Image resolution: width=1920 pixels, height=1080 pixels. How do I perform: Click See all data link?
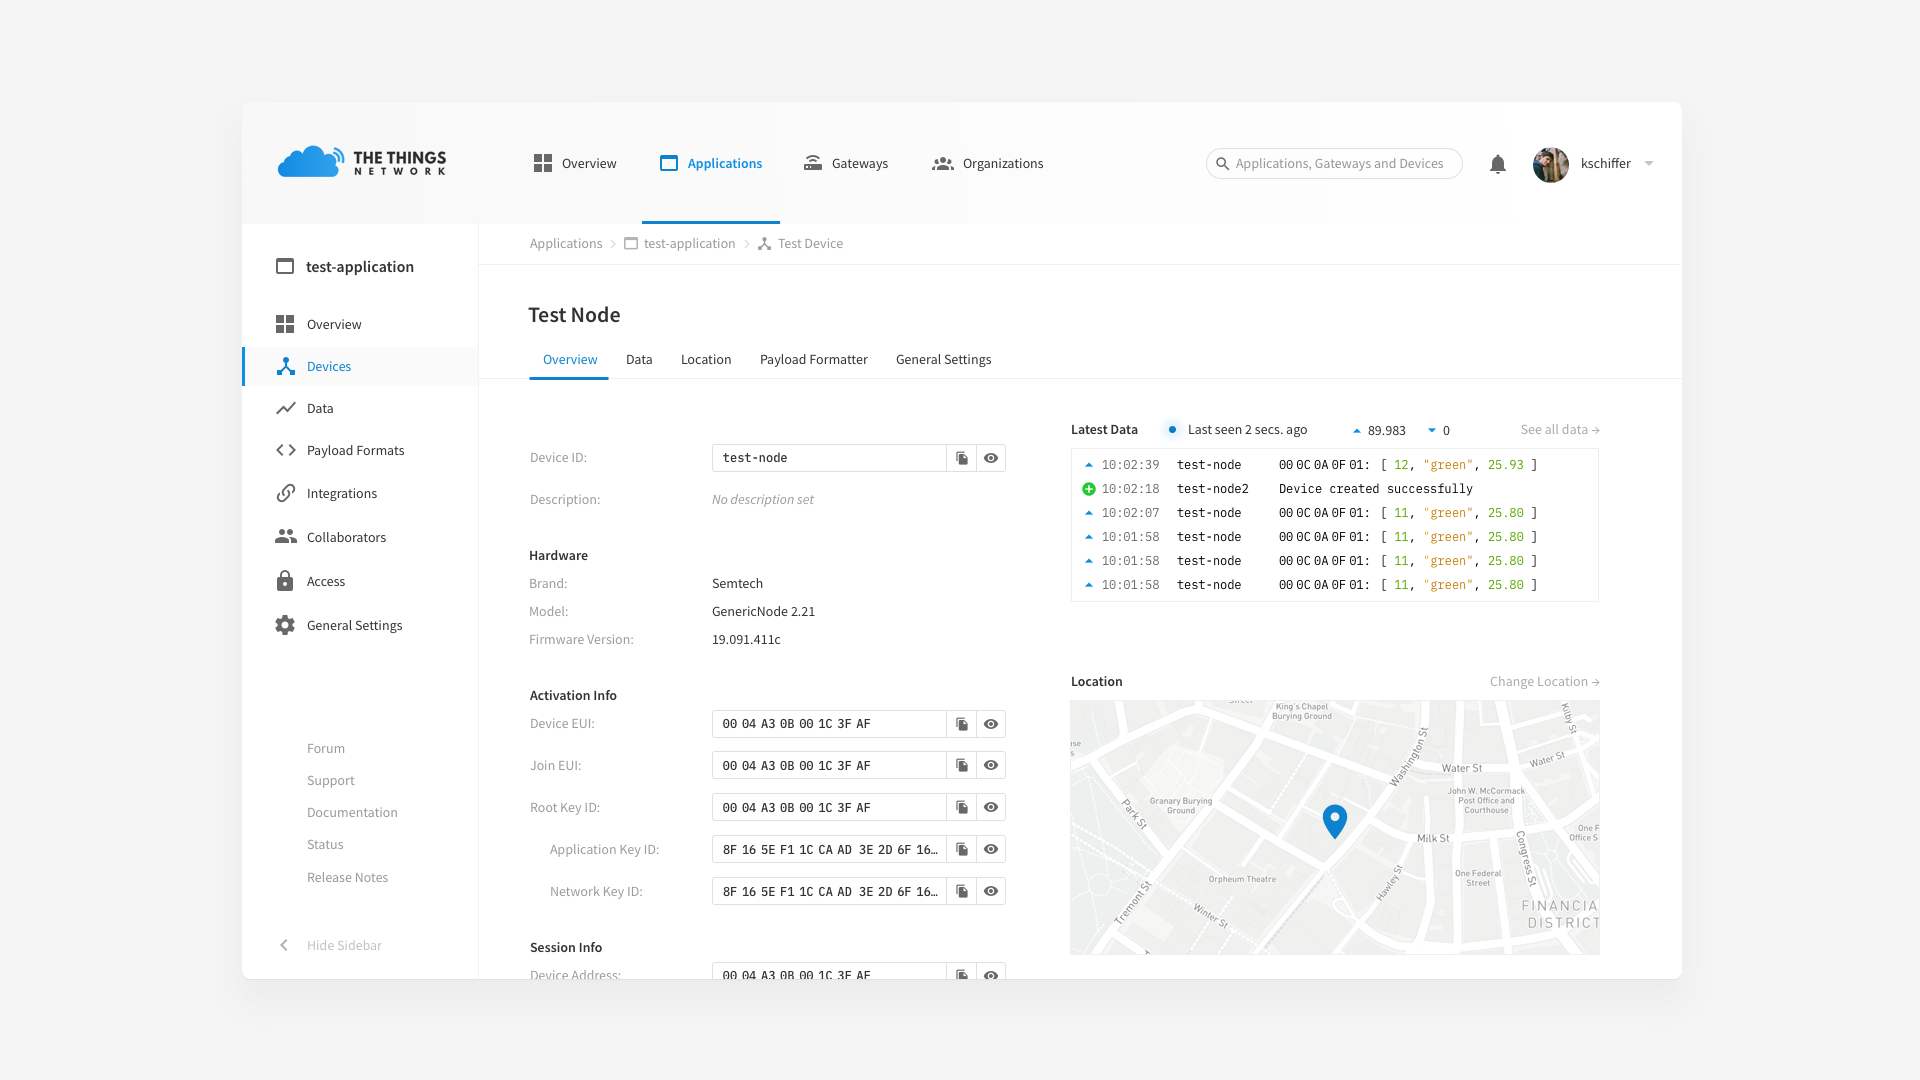tap(1559, 429)
